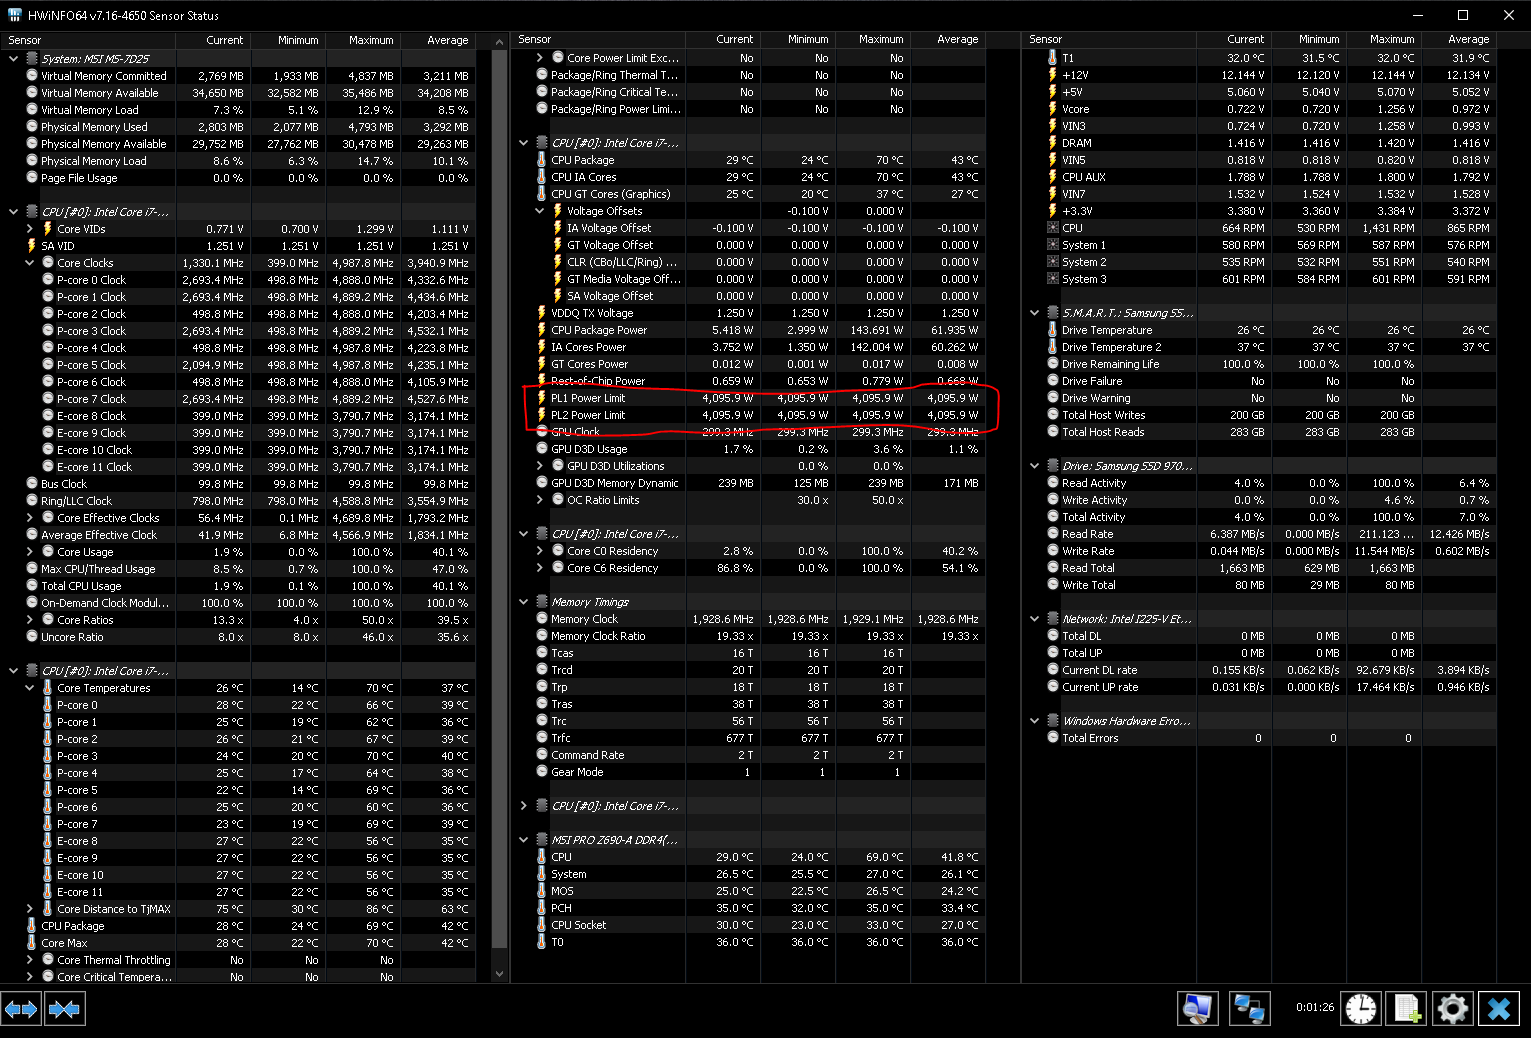Click the fan icon next to System 1
Screen dimensions: 1531x1038
(1052, 245)
